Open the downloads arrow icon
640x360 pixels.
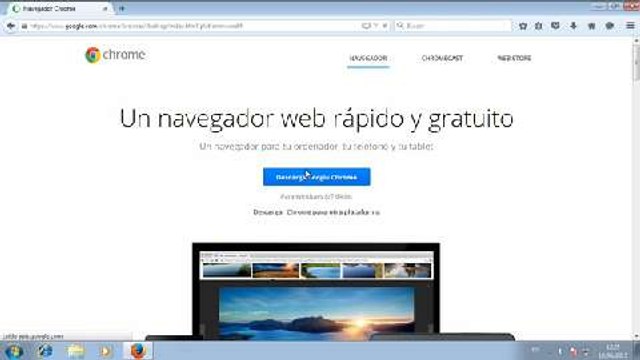coord(573,26)
